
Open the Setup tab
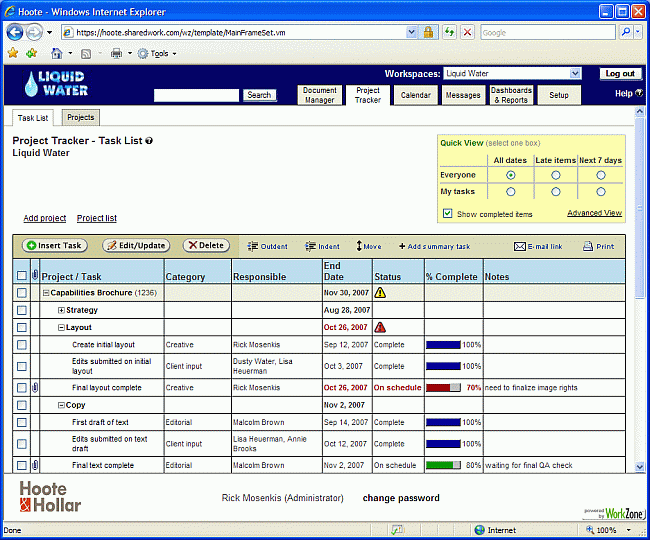click(559, 95)
